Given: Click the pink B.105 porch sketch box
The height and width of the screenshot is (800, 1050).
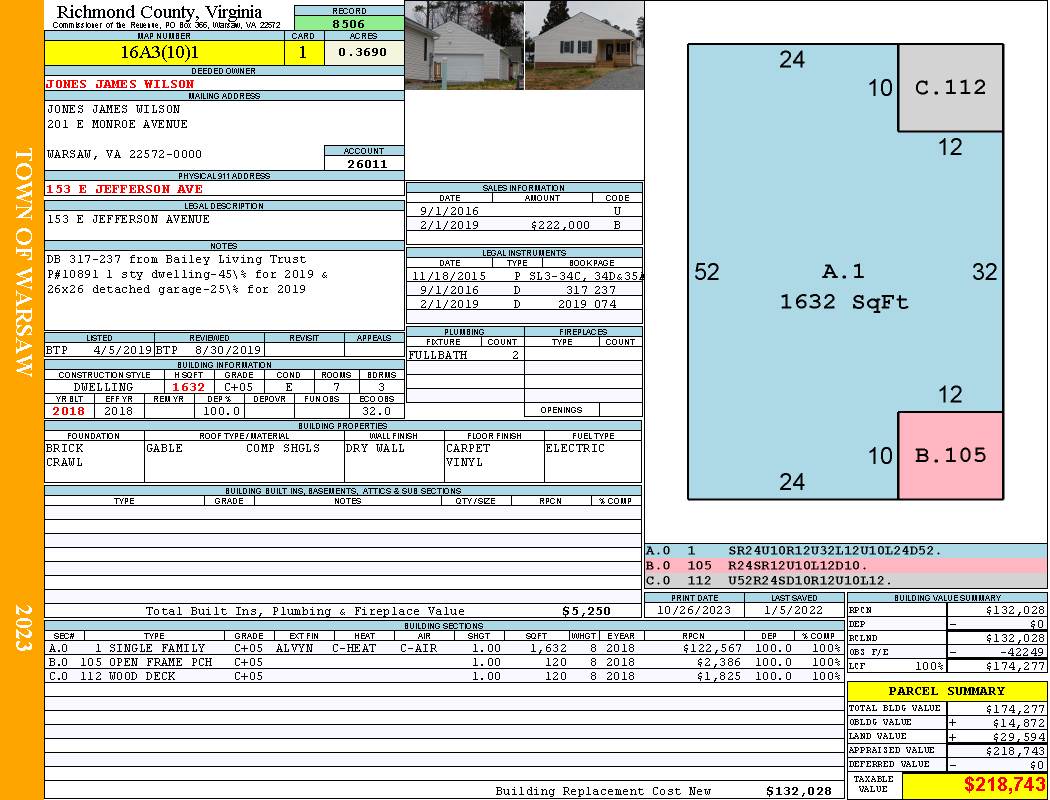Looking at the screenshot, I should [x=950, y=455].
